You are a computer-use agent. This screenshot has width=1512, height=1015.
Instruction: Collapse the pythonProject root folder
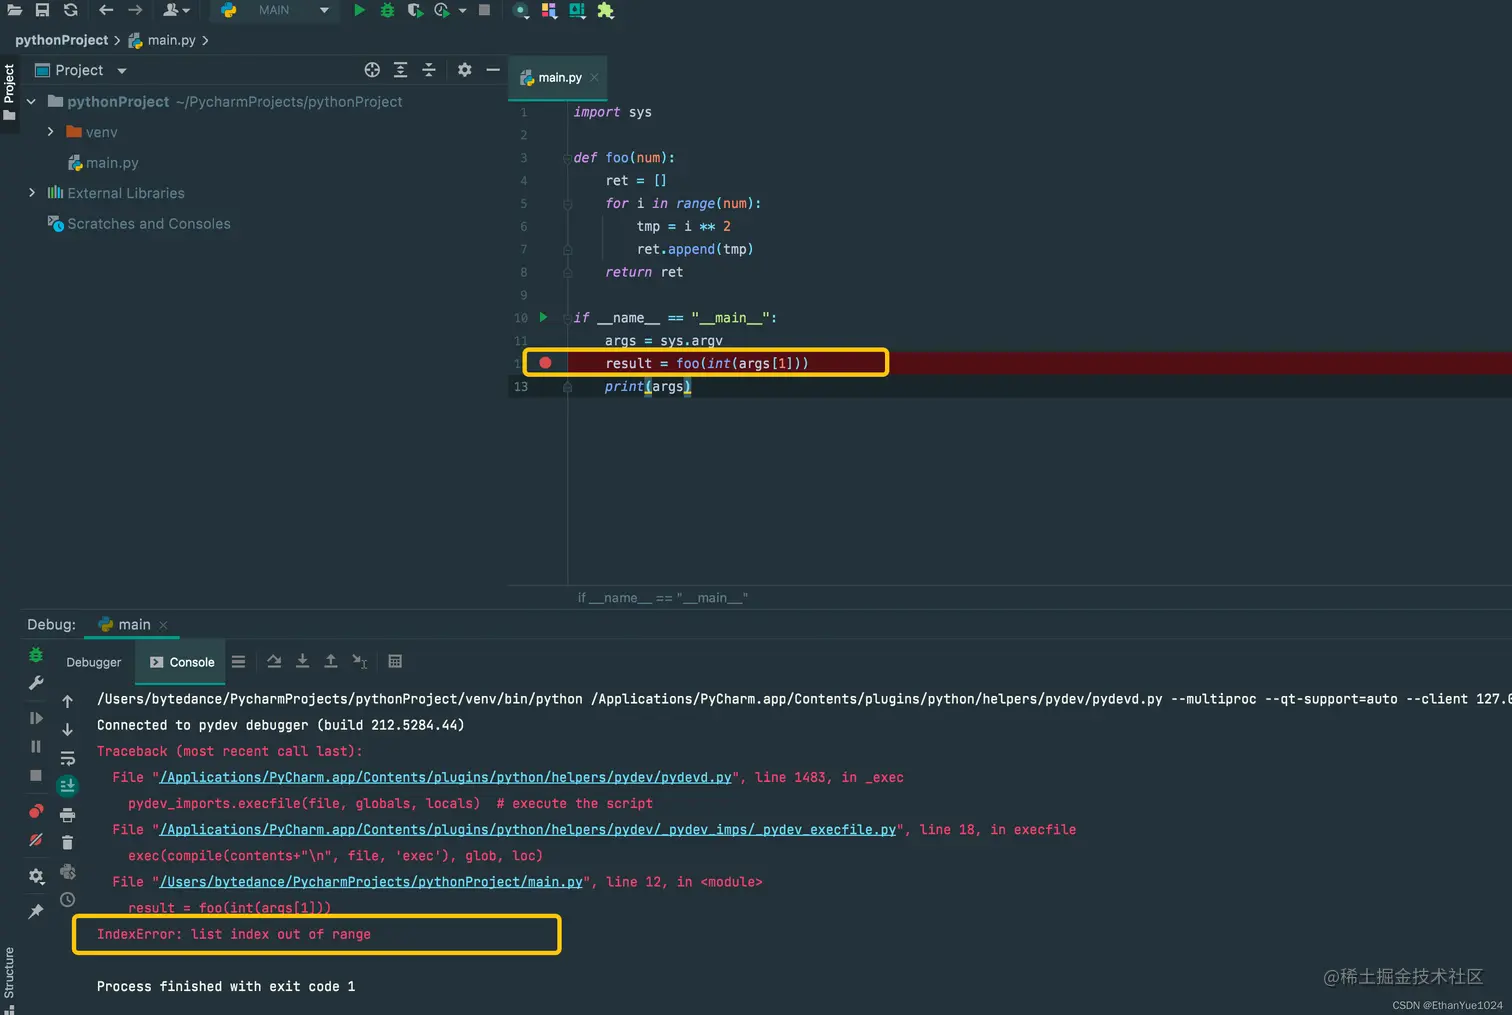pyautogui.click(x=31, y=102)
